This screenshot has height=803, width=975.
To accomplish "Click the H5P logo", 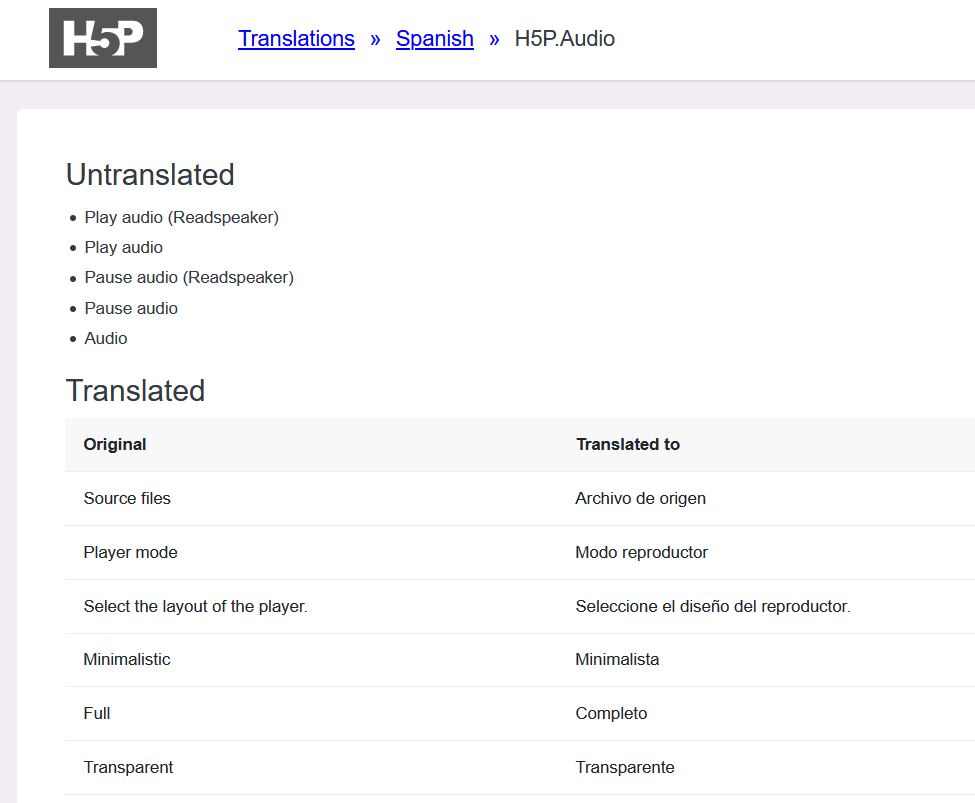I will coord(103,38).
